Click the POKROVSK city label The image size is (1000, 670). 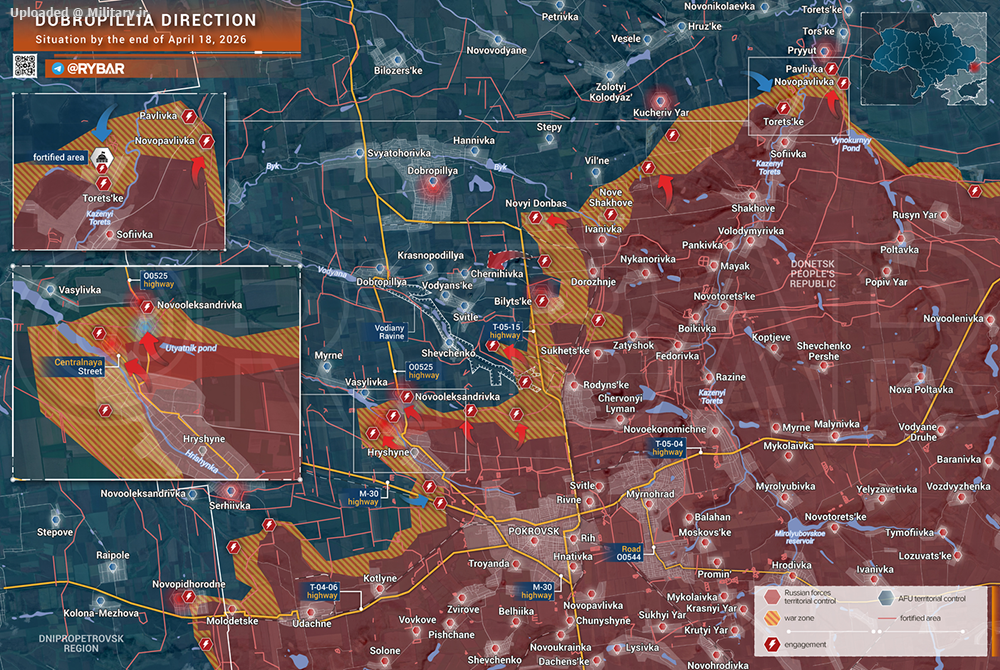tap(534, 531)
